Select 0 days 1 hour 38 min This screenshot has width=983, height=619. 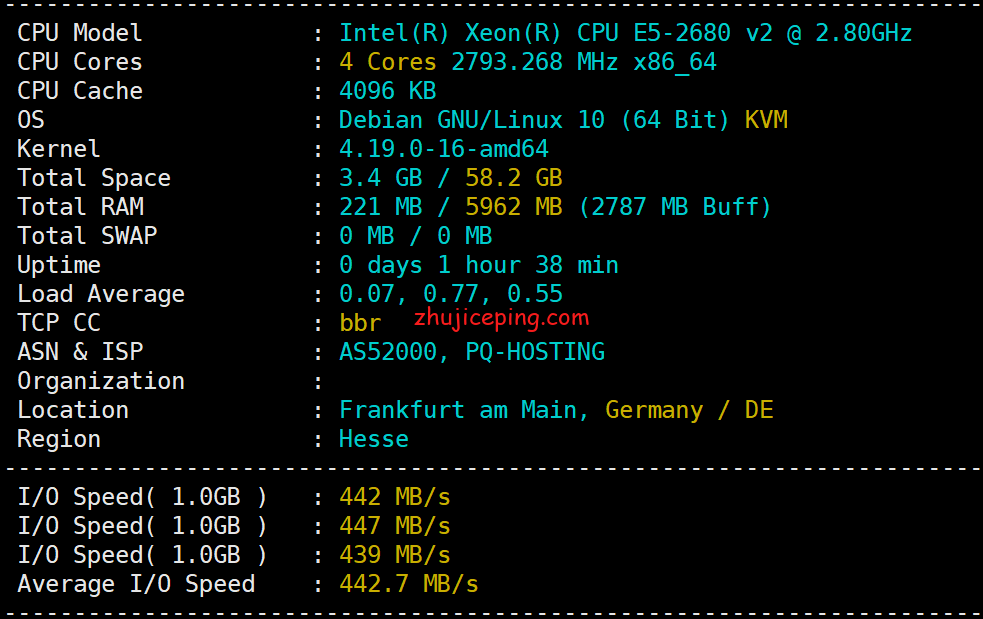tap(479, 265)
